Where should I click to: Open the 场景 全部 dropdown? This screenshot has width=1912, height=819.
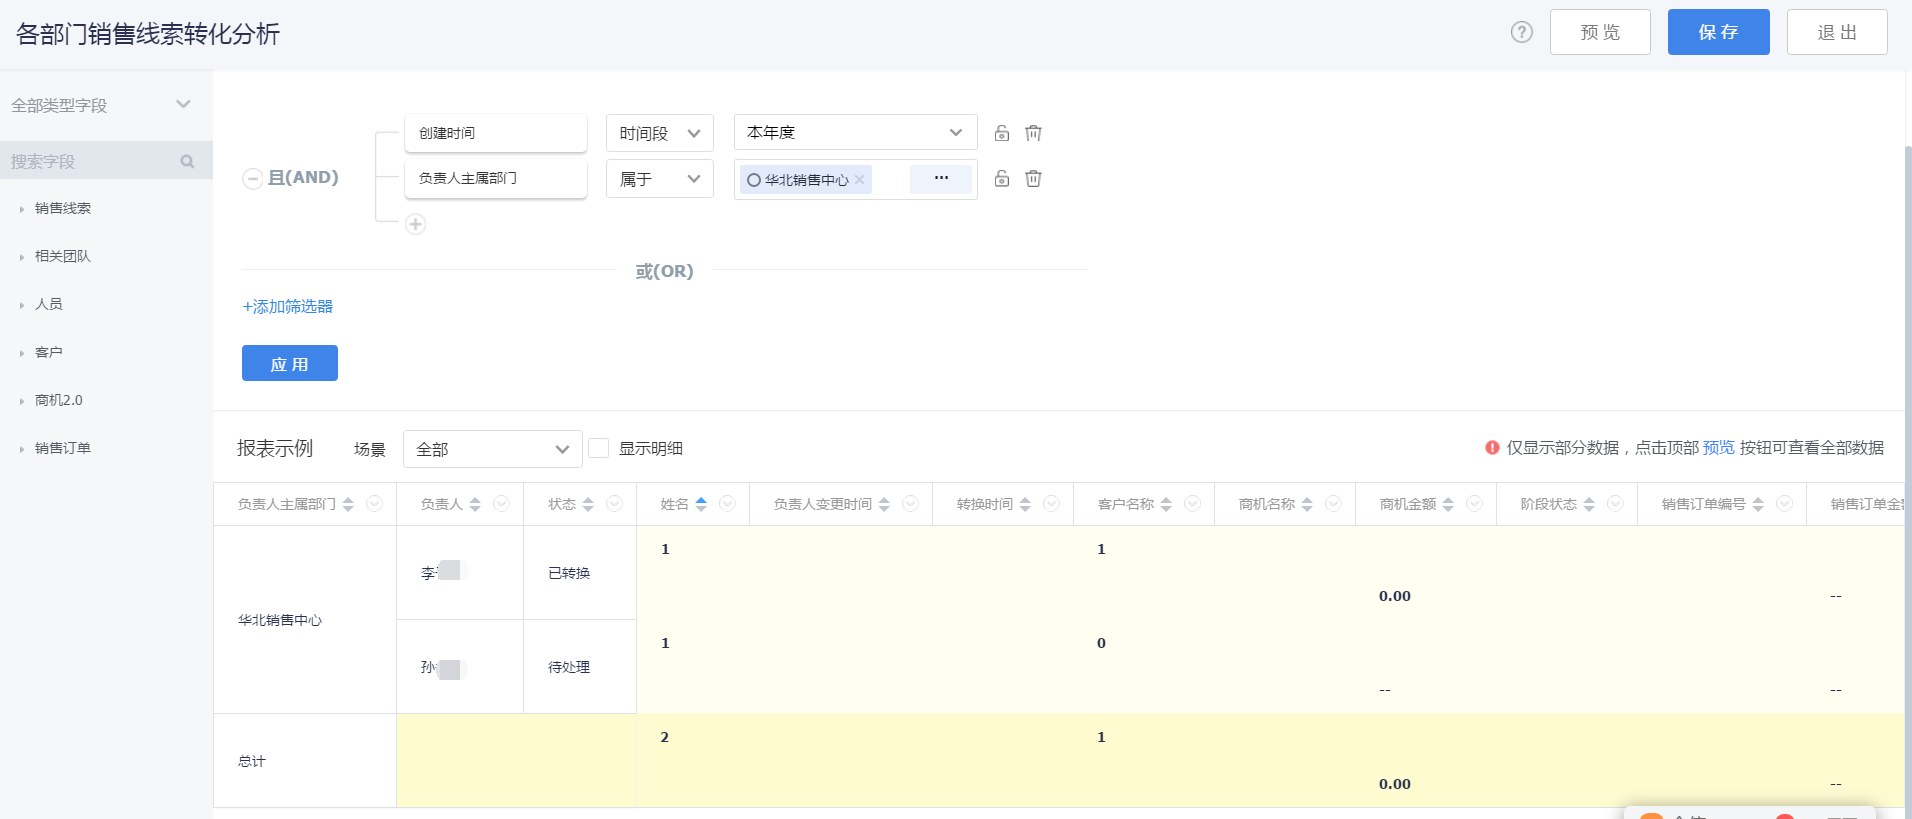(493, 449)
